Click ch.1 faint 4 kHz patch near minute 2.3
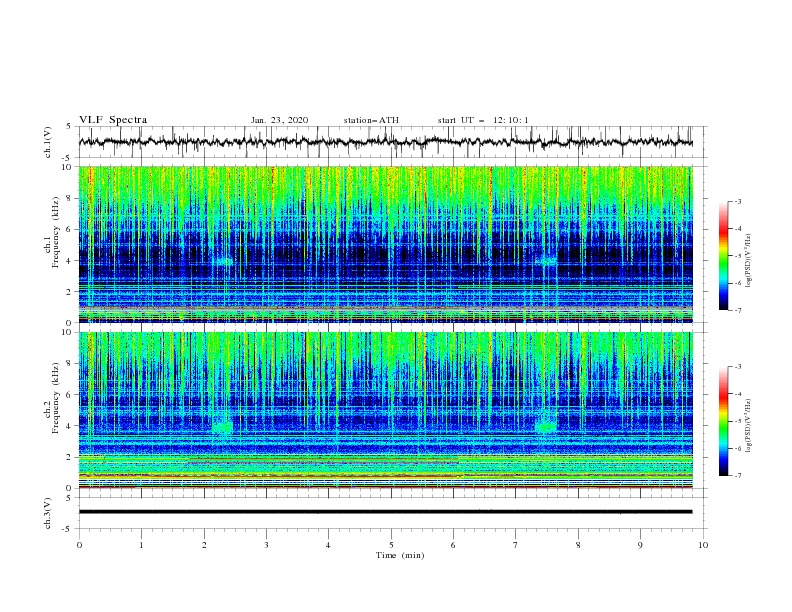792x612 pixels. tap(222, 262)
